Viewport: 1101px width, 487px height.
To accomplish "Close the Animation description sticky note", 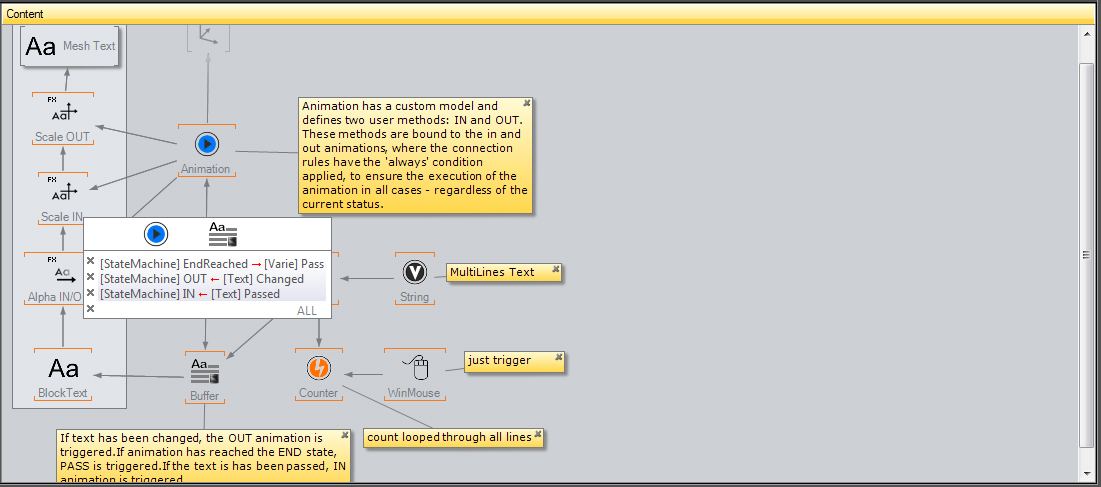I will point(527,103).
